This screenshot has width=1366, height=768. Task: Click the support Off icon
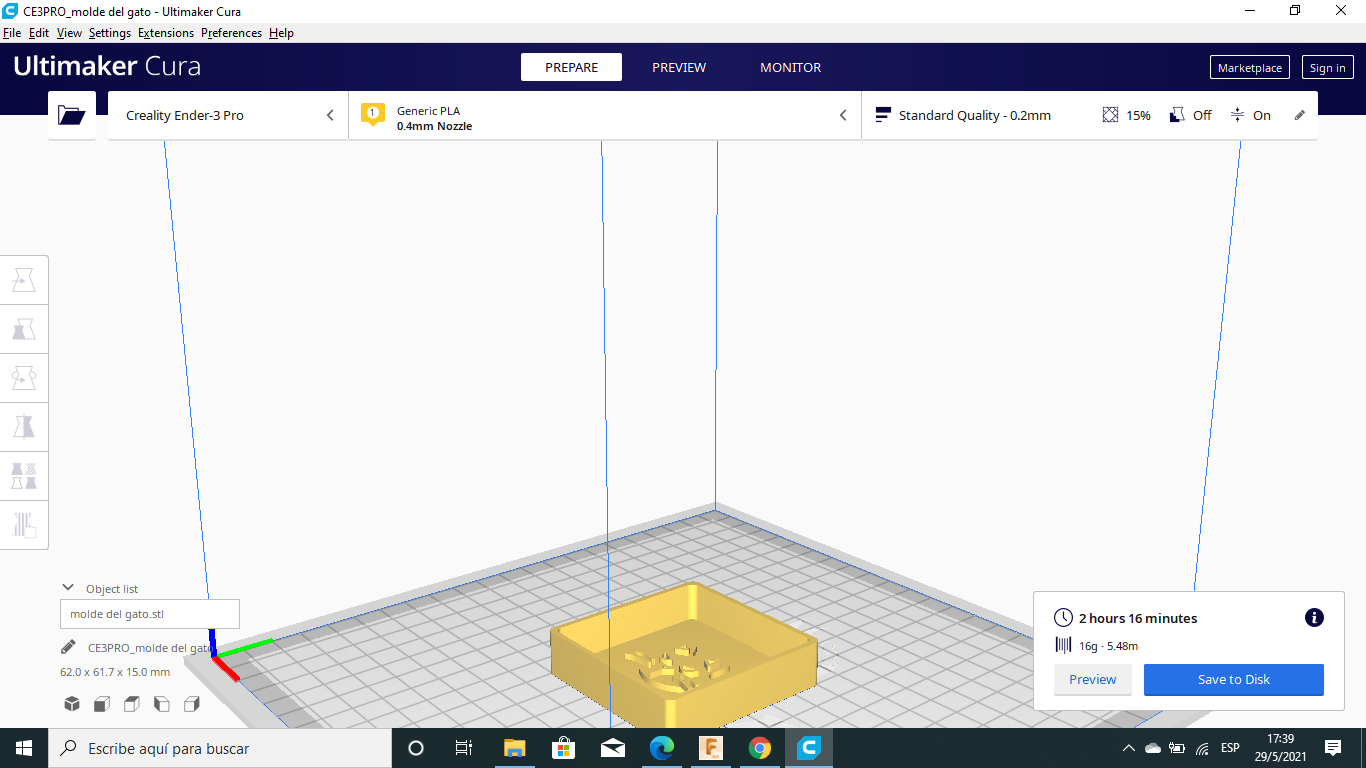coord(1177,115)
